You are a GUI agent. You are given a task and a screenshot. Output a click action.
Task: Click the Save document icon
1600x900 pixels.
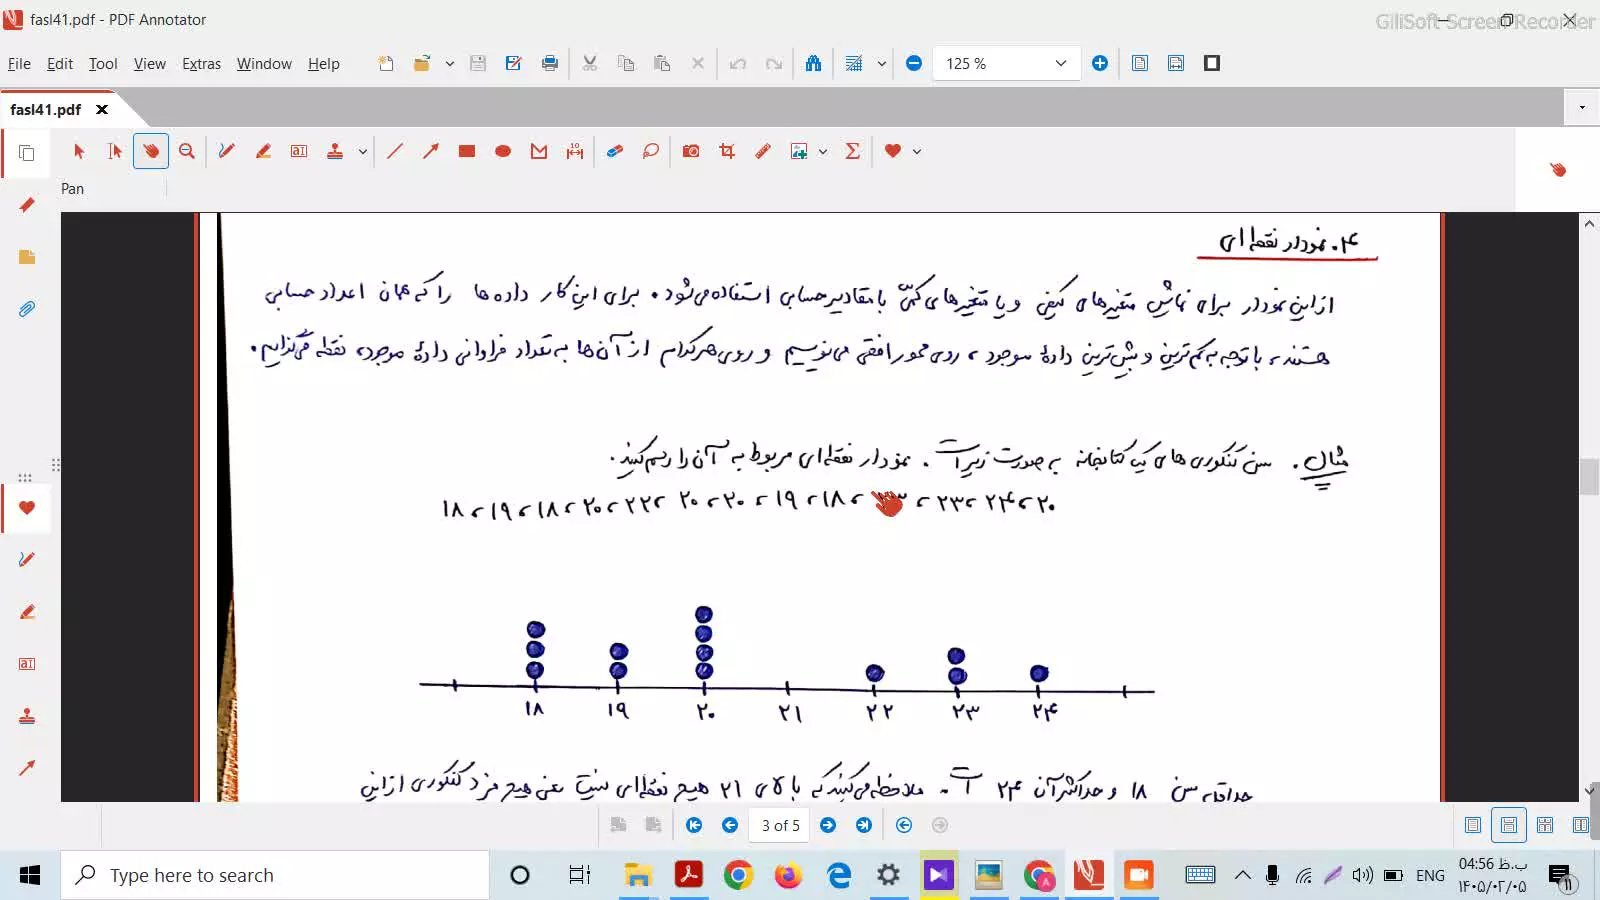point(478,63)
